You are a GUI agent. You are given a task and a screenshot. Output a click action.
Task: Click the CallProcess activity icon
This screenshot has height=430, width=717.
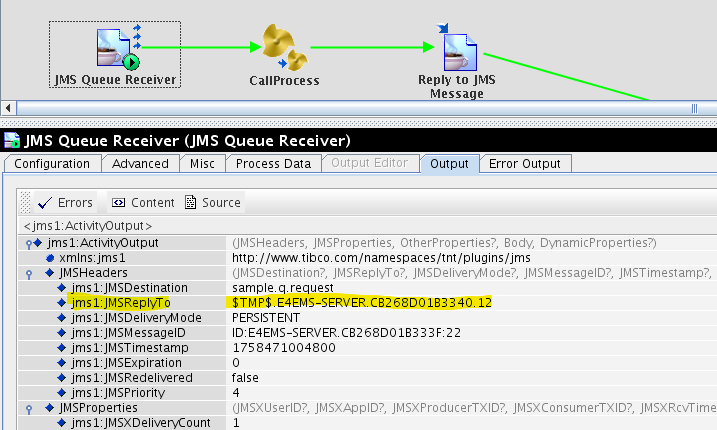[283, 48]
